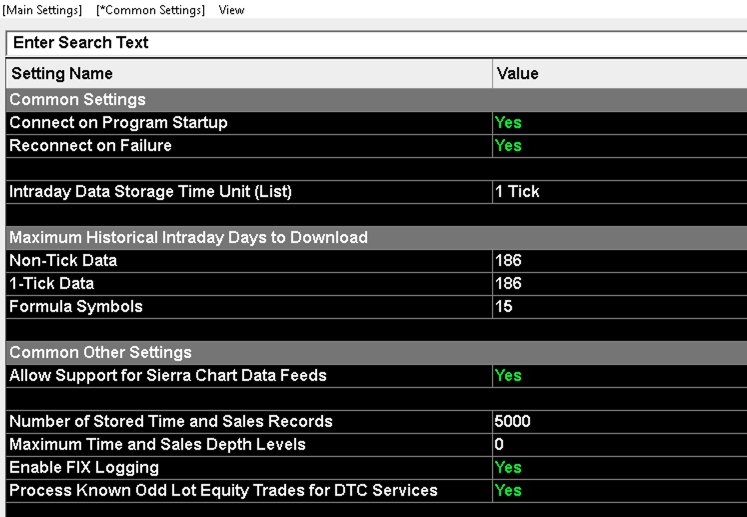The width and height of the screenshot is (747, 517).
Task: Click the Value column header
Action: 619,73
